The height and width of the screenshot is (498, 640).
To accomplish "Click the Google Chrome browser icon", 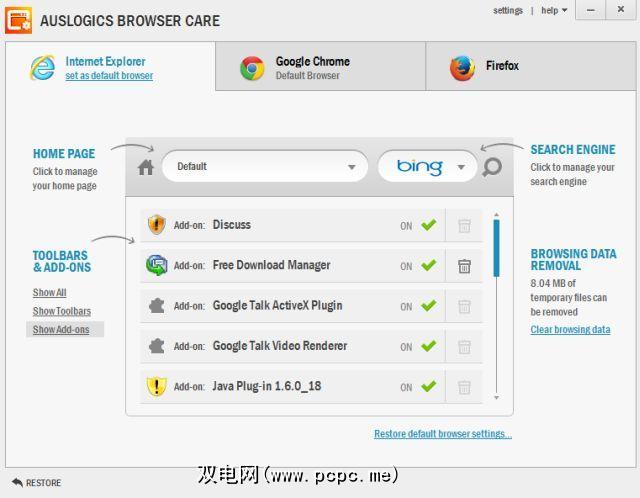I will [x=252, y=68].
